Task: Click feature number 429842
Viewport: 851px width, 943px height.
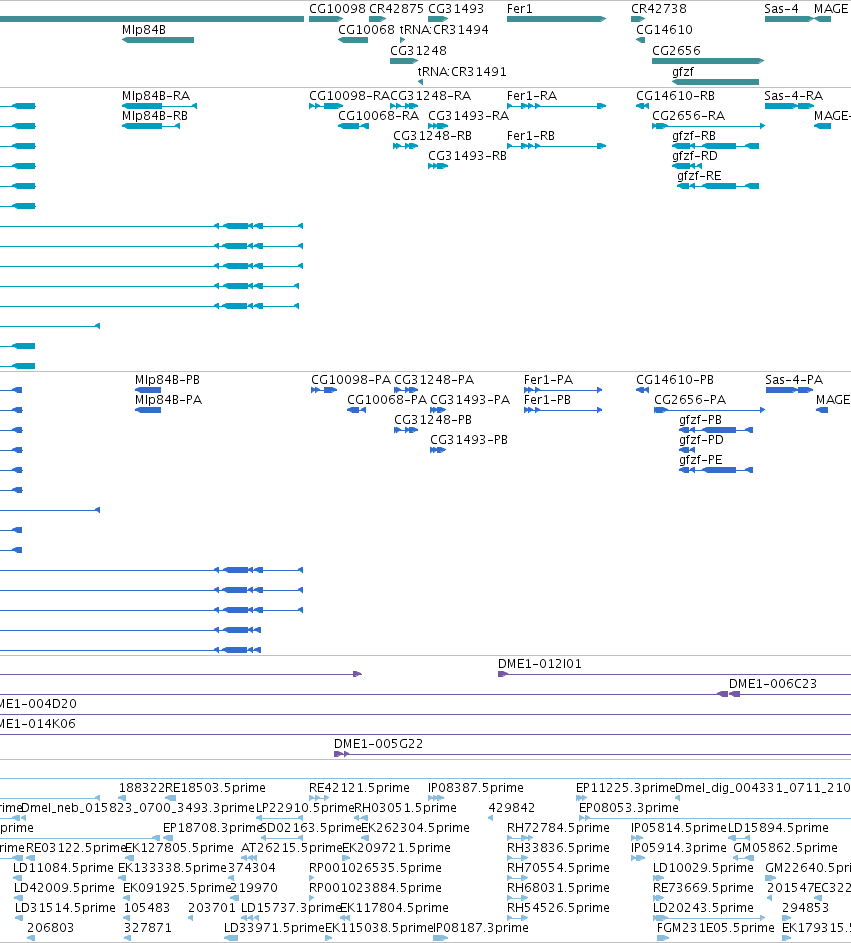Action: pos(512,808)
